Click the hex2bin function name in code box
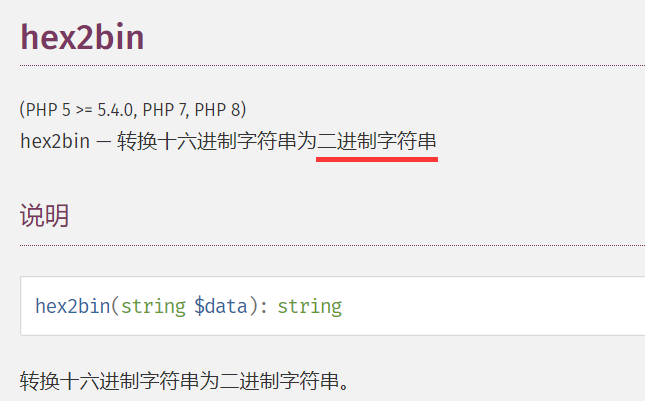The width and height of the screenshot is (645, 401). click(73, 306)
